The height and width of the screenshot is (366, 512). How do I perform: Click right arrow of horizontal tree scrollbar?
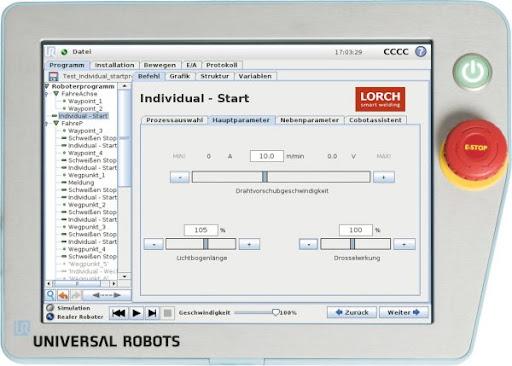tap(114, 284)
